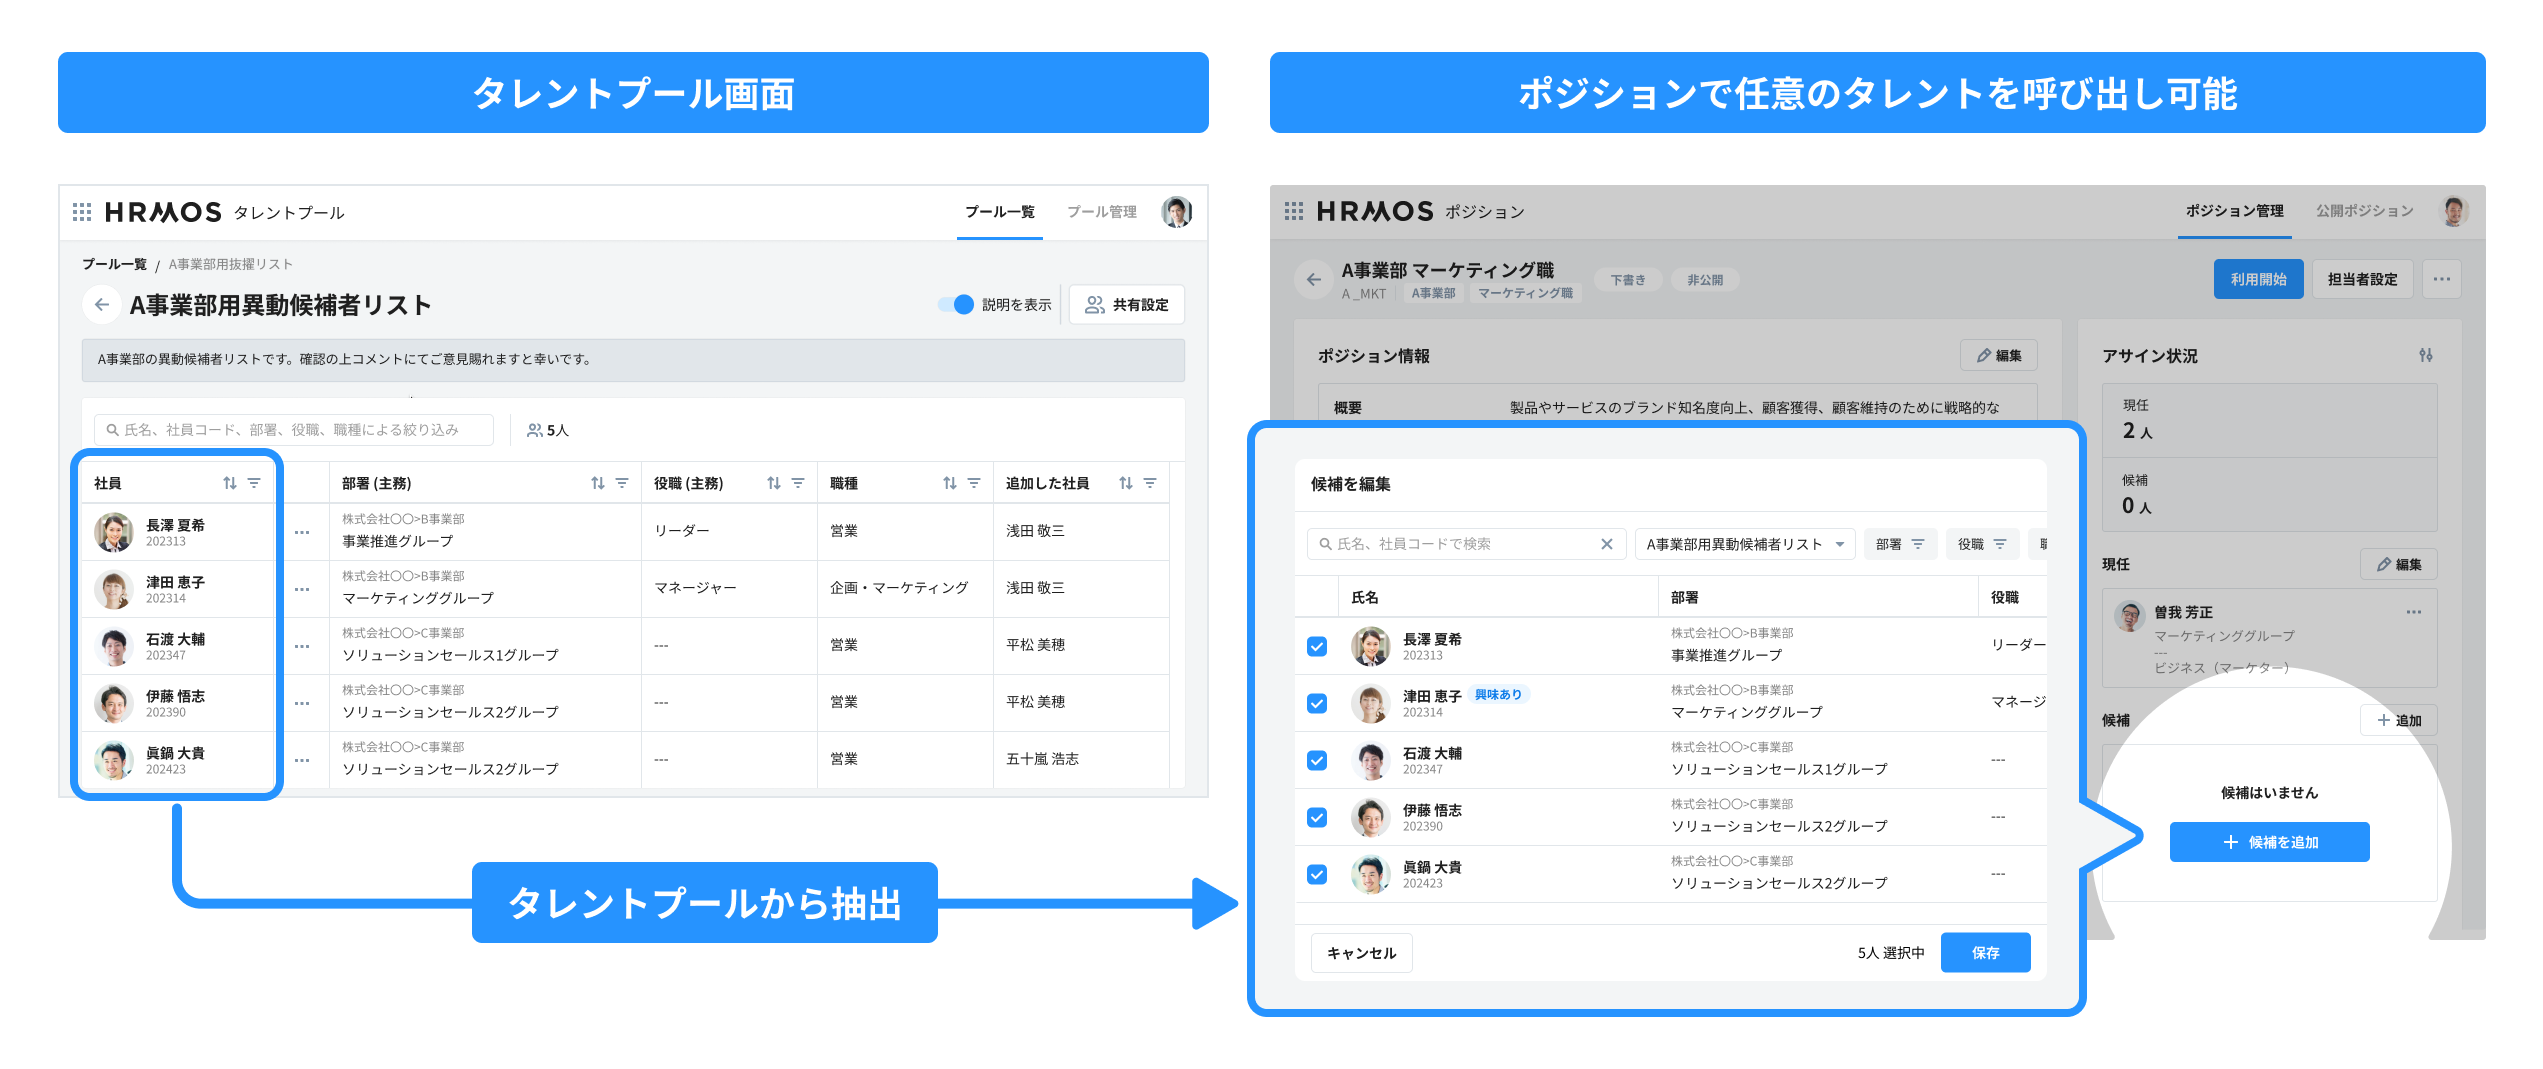Toggle the 説明を表示 switch
The image size is (2543, 1069).
tap(956, 305)
